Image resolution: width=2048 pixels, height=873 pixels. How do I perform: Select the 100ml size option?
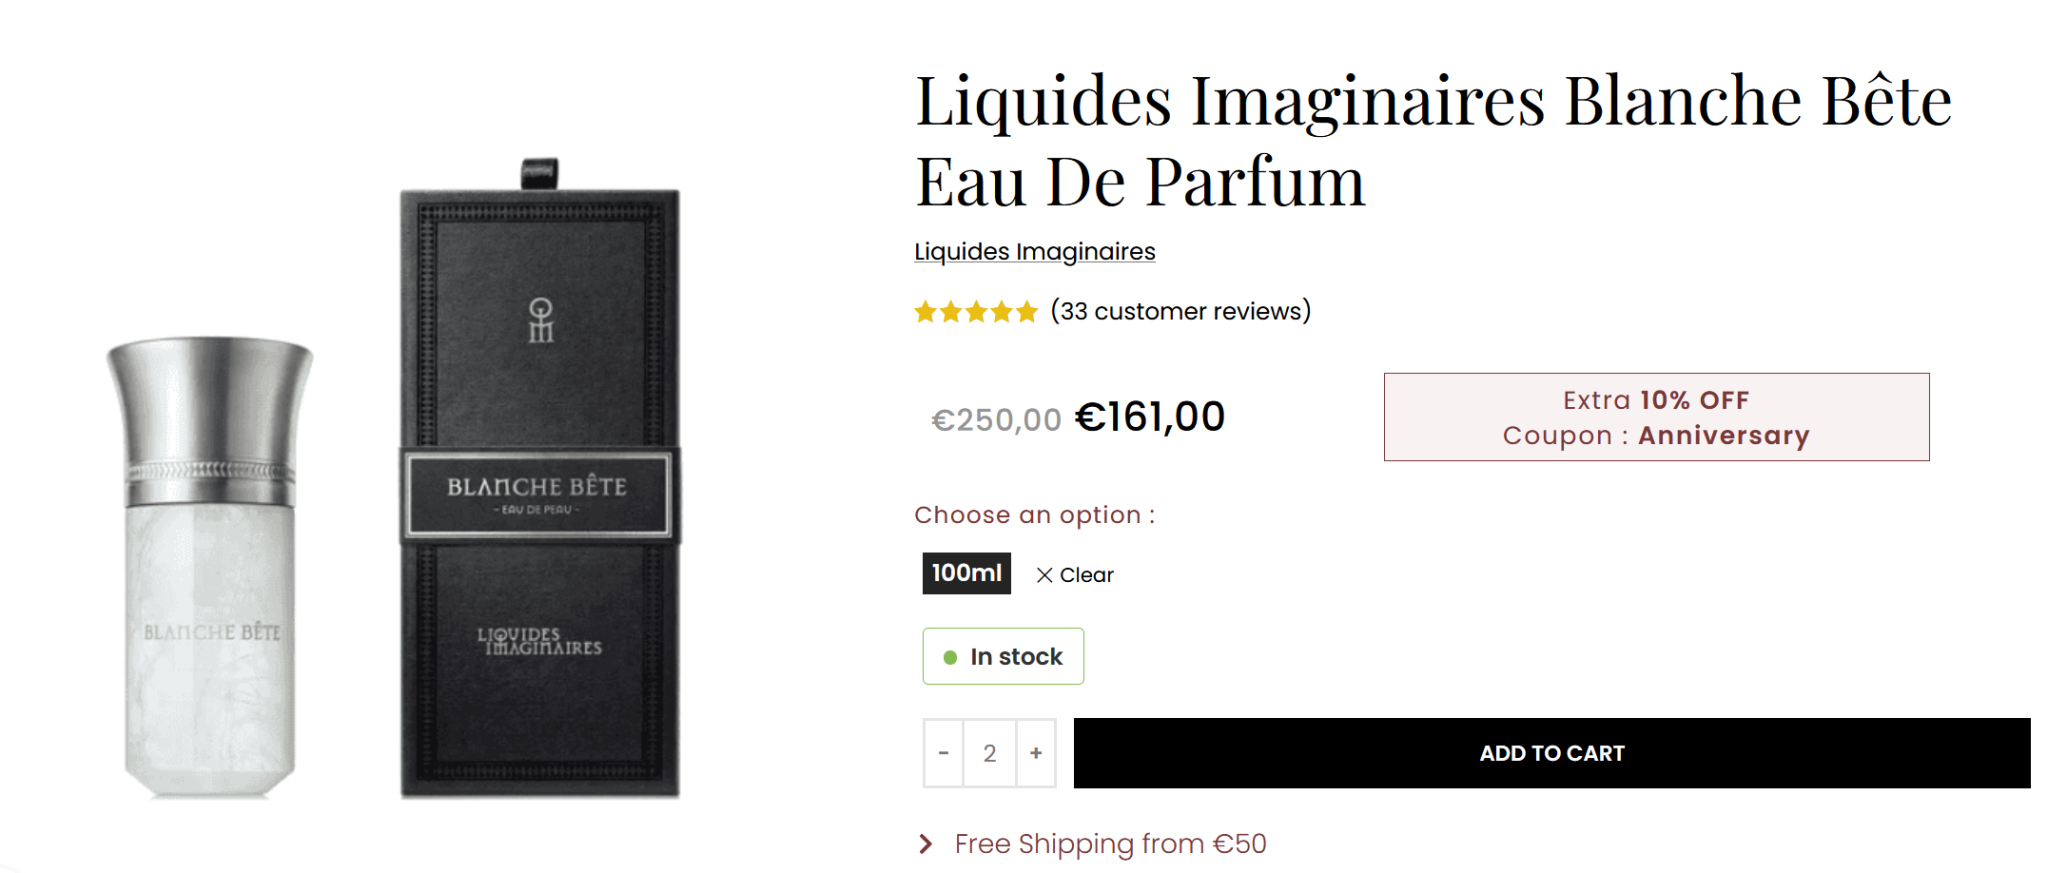966,573
